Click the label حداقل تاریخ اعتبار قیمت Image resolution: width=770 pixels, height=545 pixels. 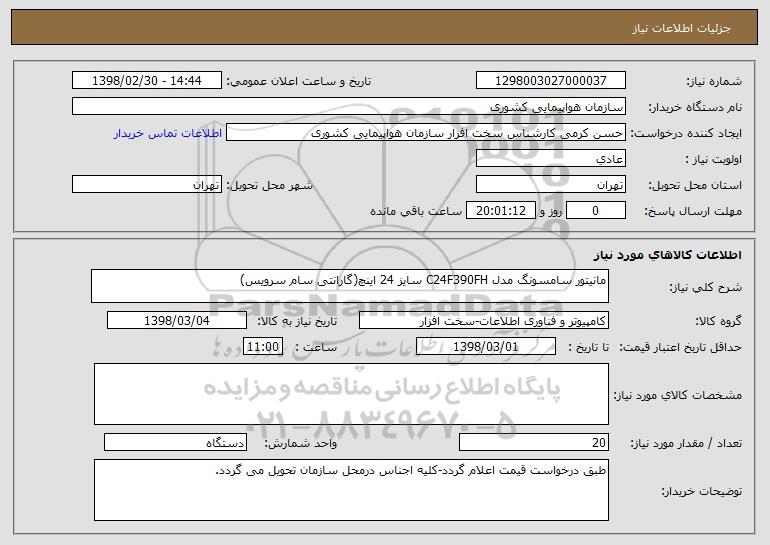tap(680, 347)
